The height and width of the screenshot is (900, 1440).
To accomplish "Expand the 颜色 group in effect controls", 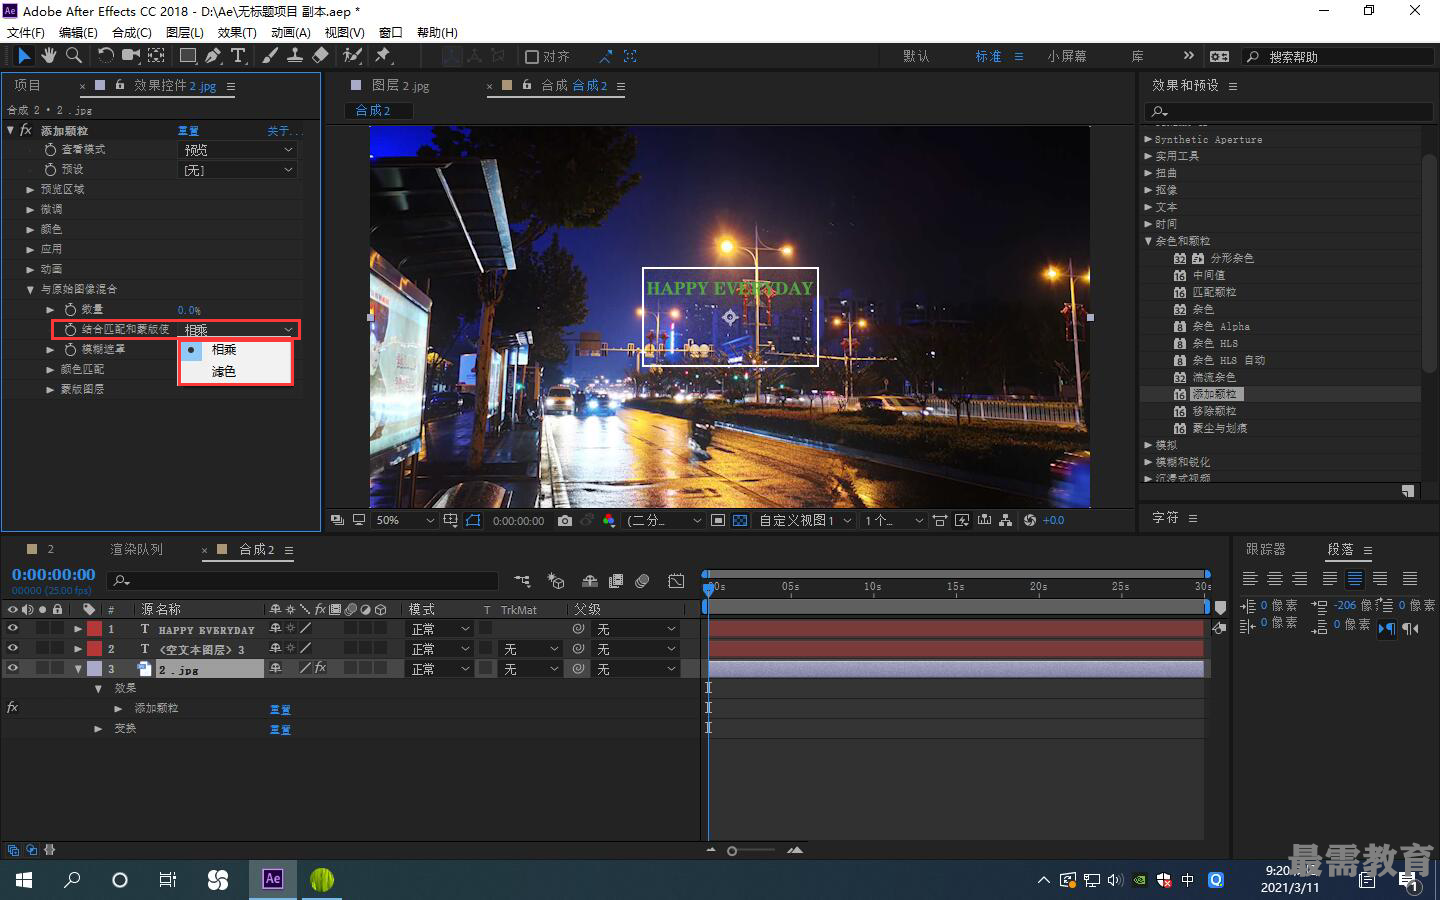I will [30, 229].
